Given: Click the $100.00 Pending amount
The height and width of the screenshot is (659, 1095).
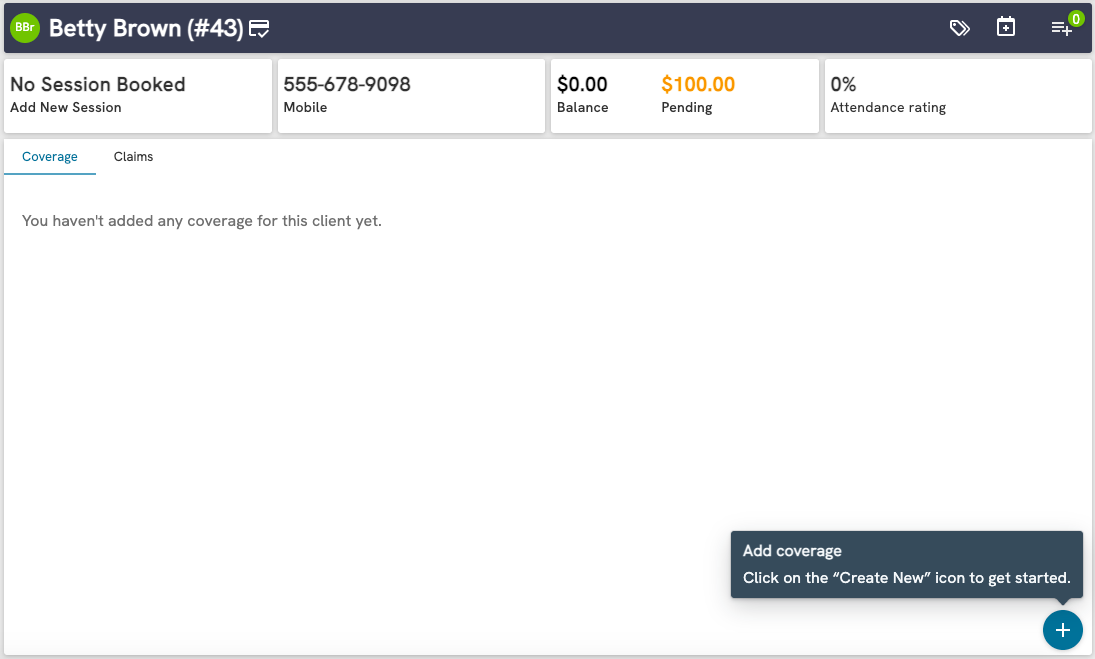Looking at the screenshot, I should pos(698,84).
